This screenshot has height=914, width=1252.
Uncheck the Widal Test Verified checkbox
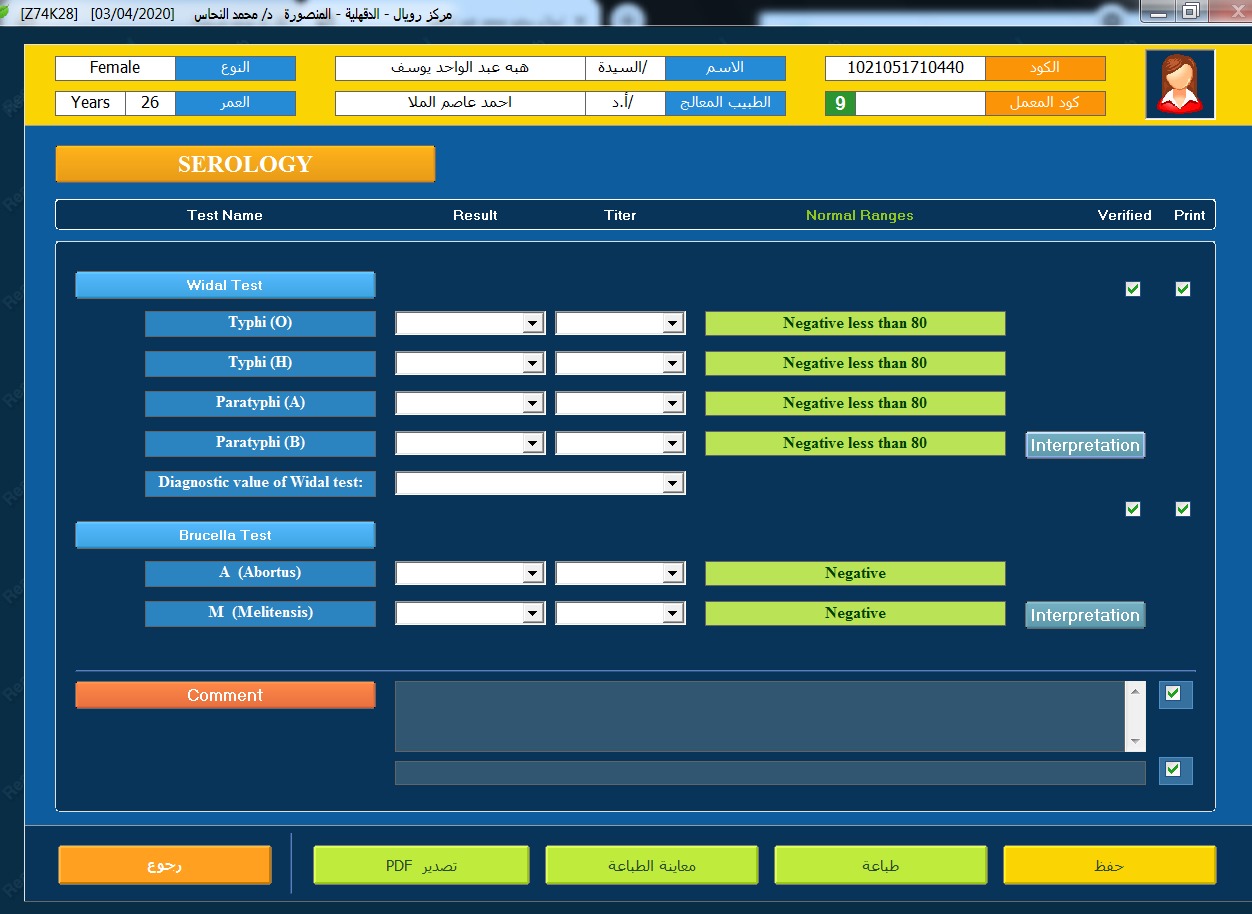[x=1133, y=289]
